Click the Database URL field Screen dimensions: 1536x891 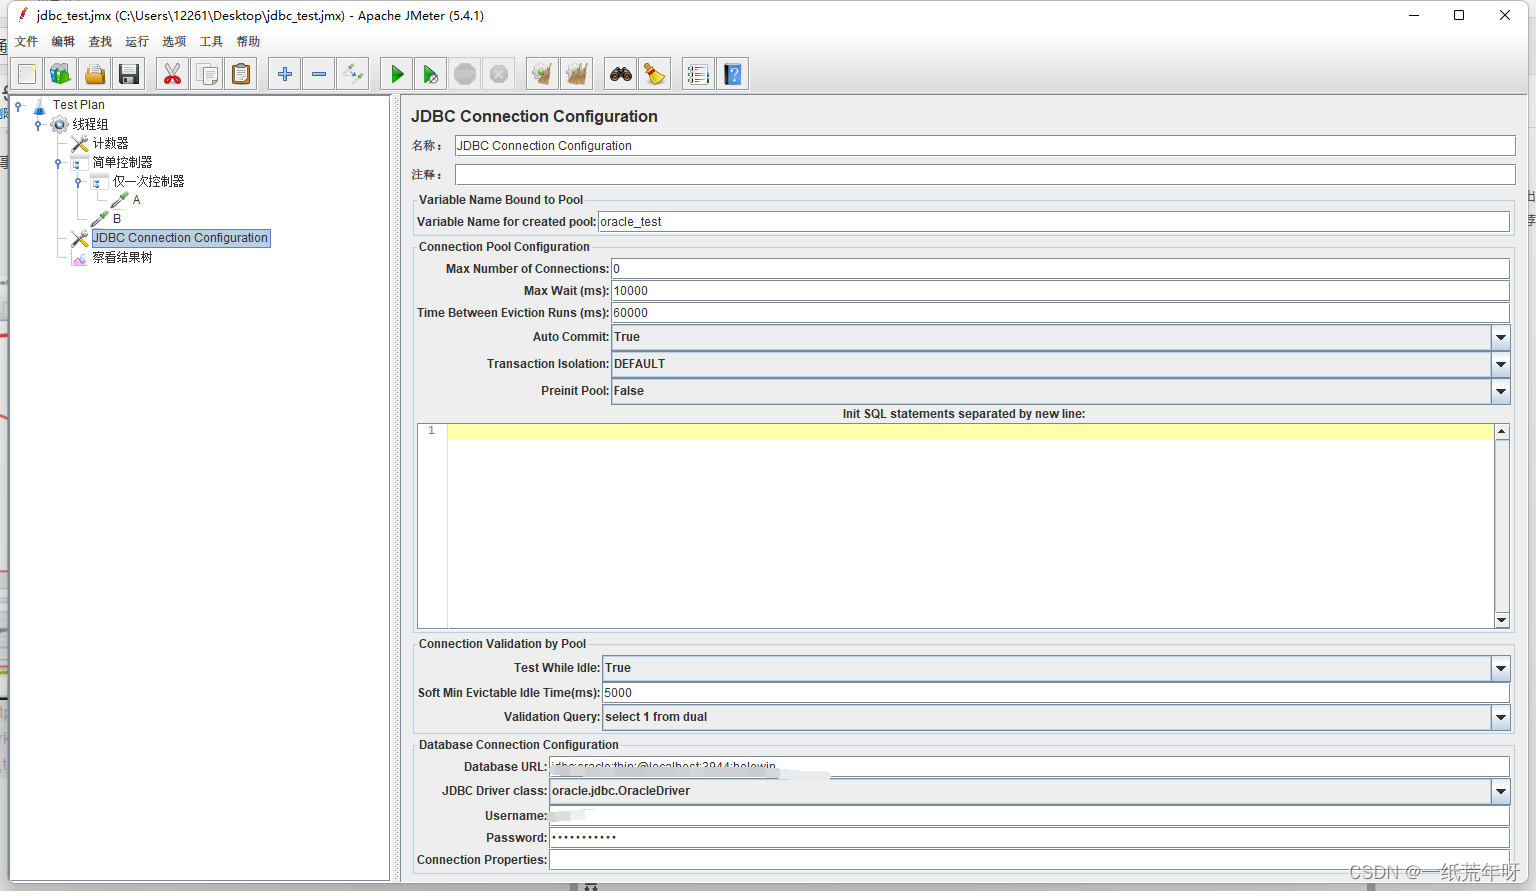pos(1029,767)
